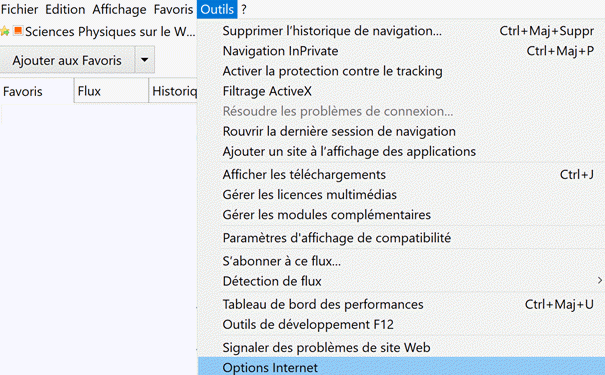
Task: Click the Ajouter aux Favoris button
Action: click(67, 60)
